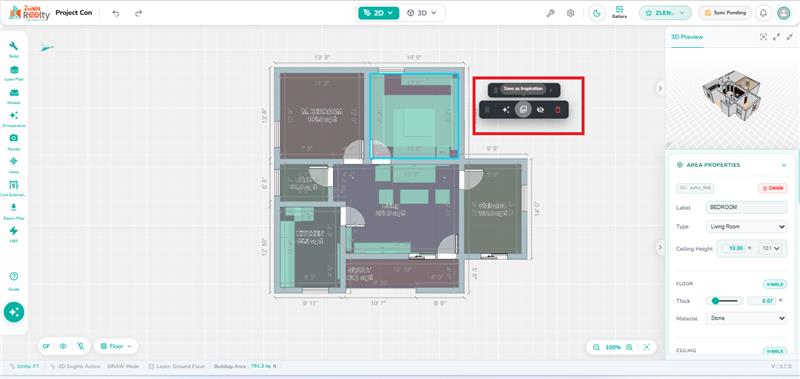
Task: Zoom out using the minus magnifier
Action: pos(596,347)
